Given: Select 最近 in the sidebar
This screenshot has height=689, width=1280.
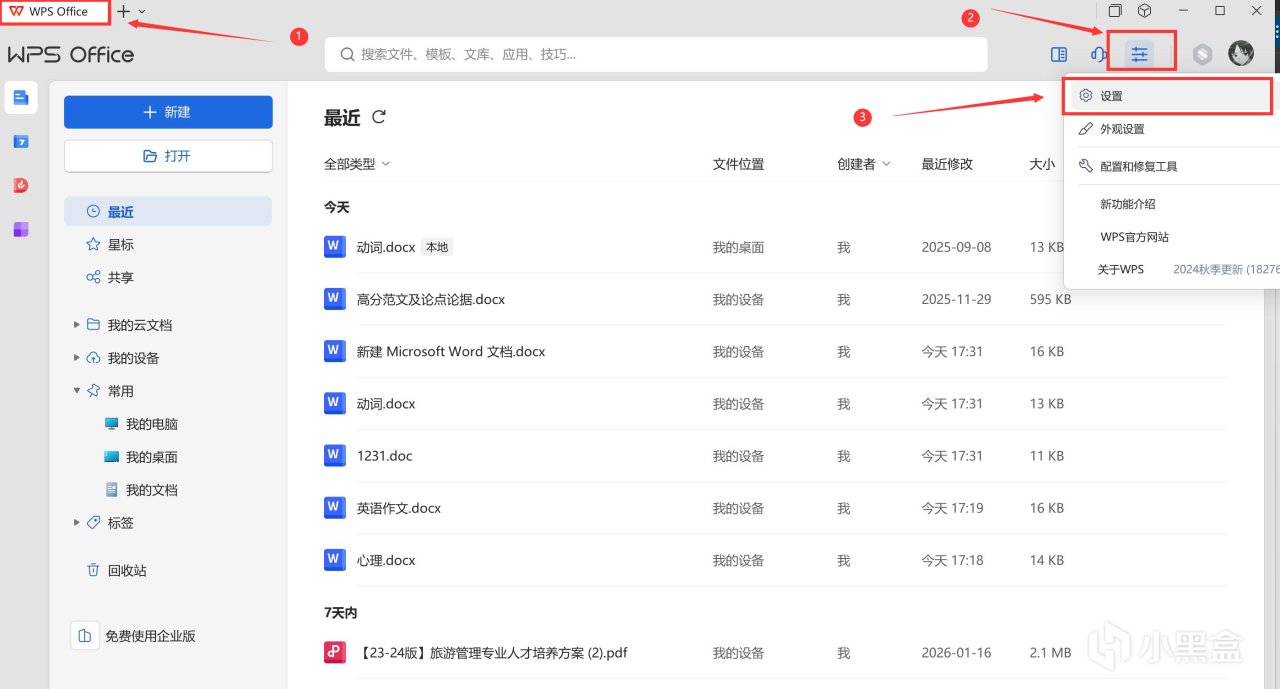Looking at the screenshot, I should [x=168, y=212].
